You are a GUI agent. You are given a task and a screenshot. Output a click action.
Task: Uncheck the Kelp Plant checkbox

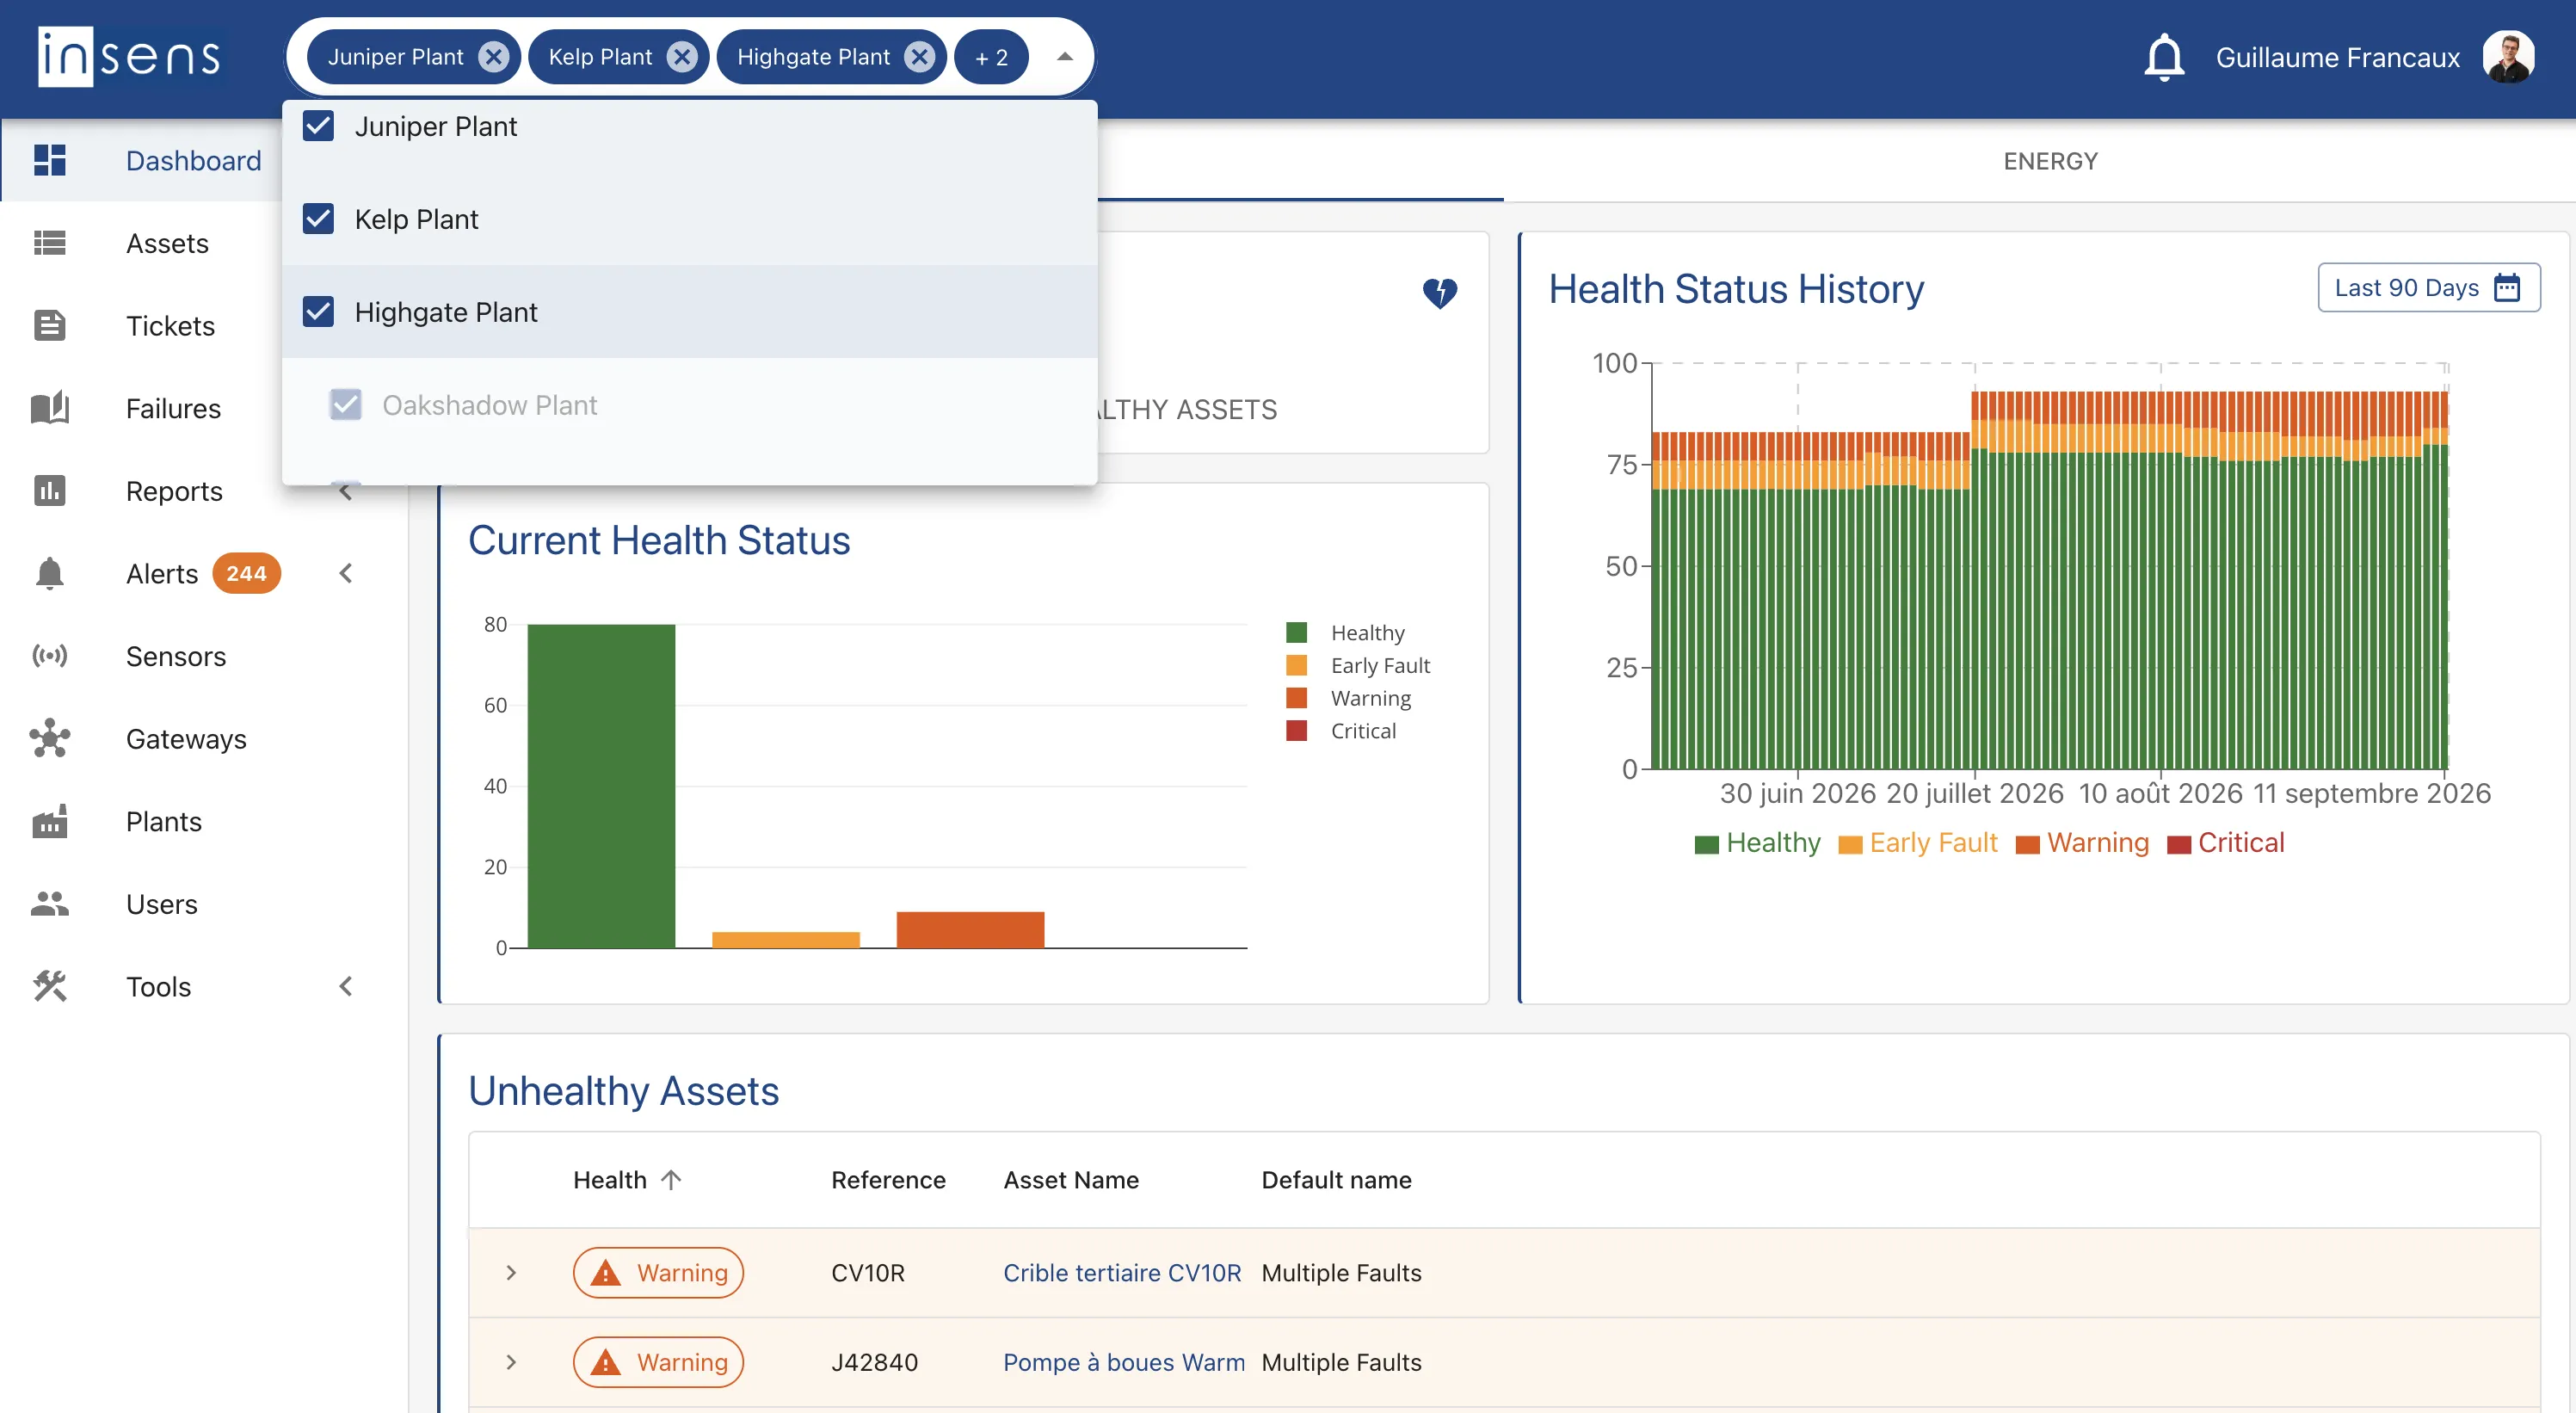[x=318, y=219]
